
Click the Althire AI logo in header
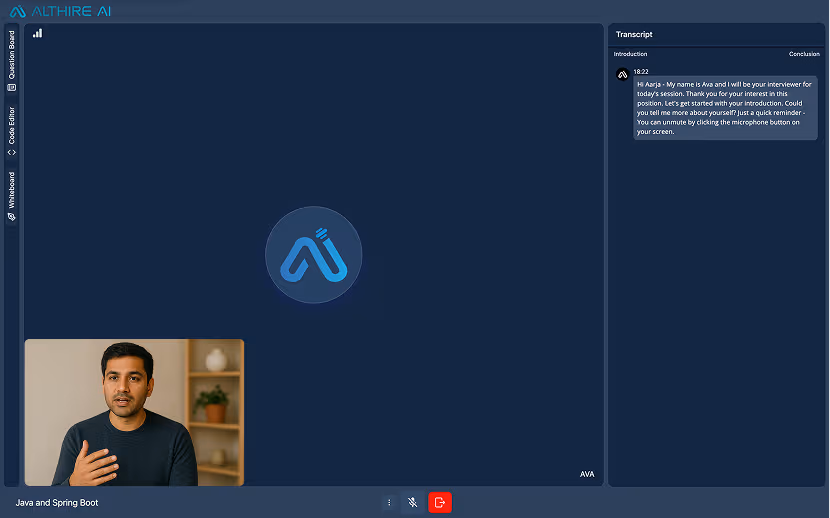click(x=60, y=11)
